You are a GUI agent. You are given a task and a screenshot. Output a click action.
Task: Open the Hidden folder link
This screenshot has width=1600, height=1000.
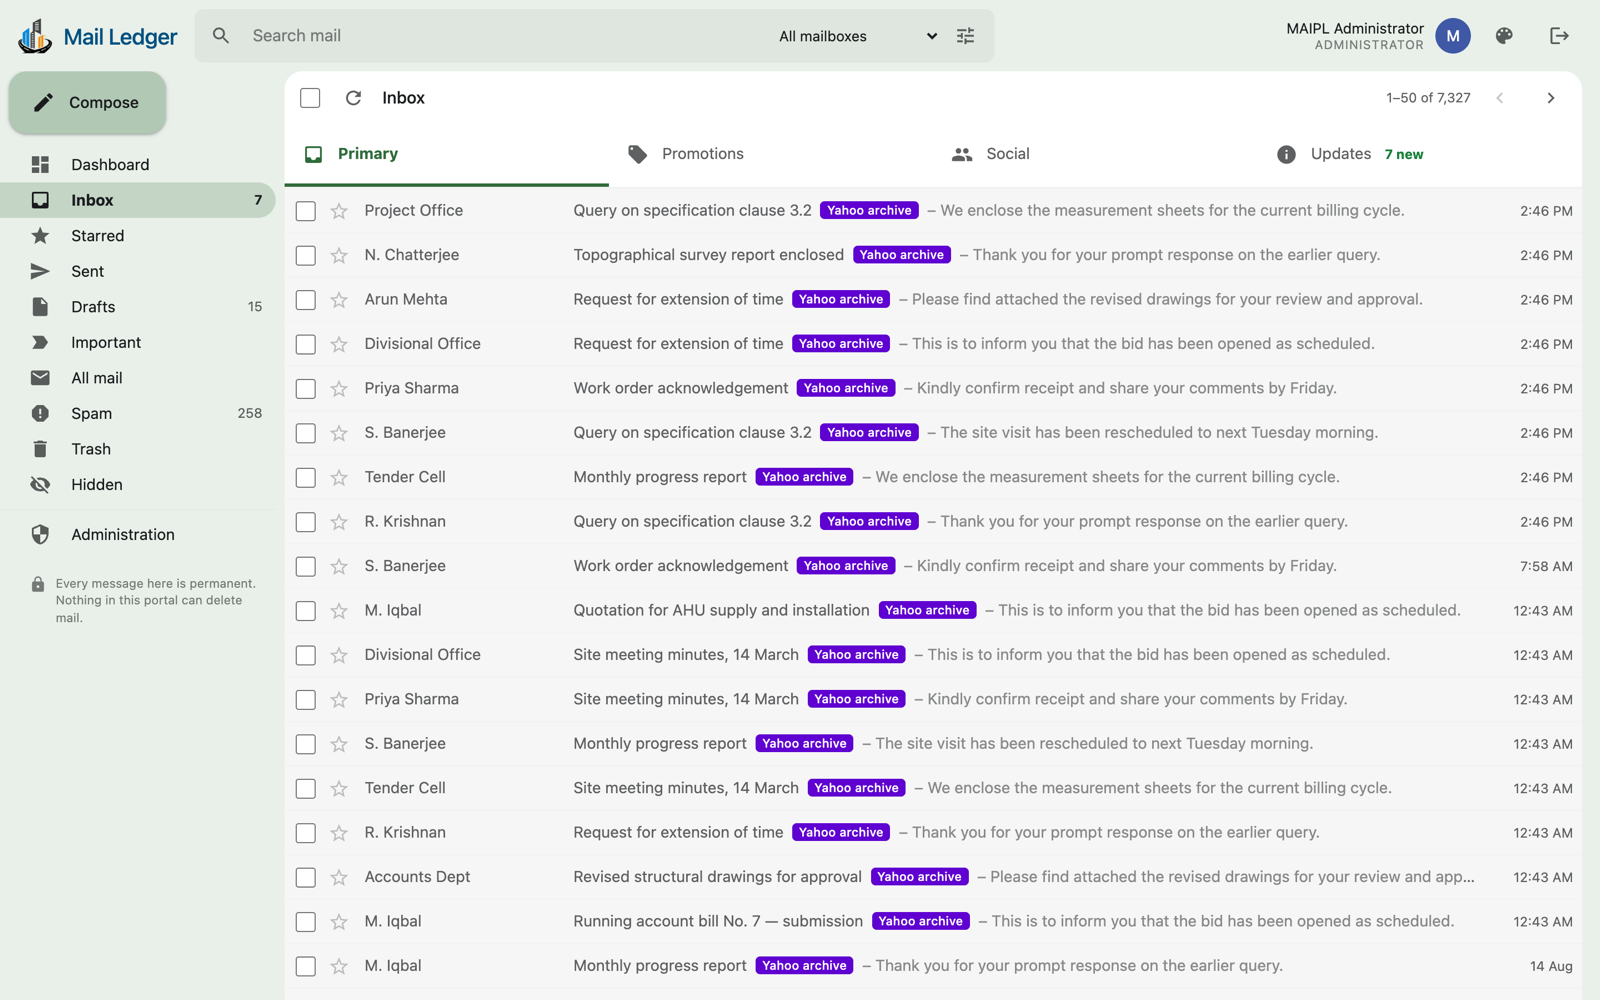[x=138, y=485]
